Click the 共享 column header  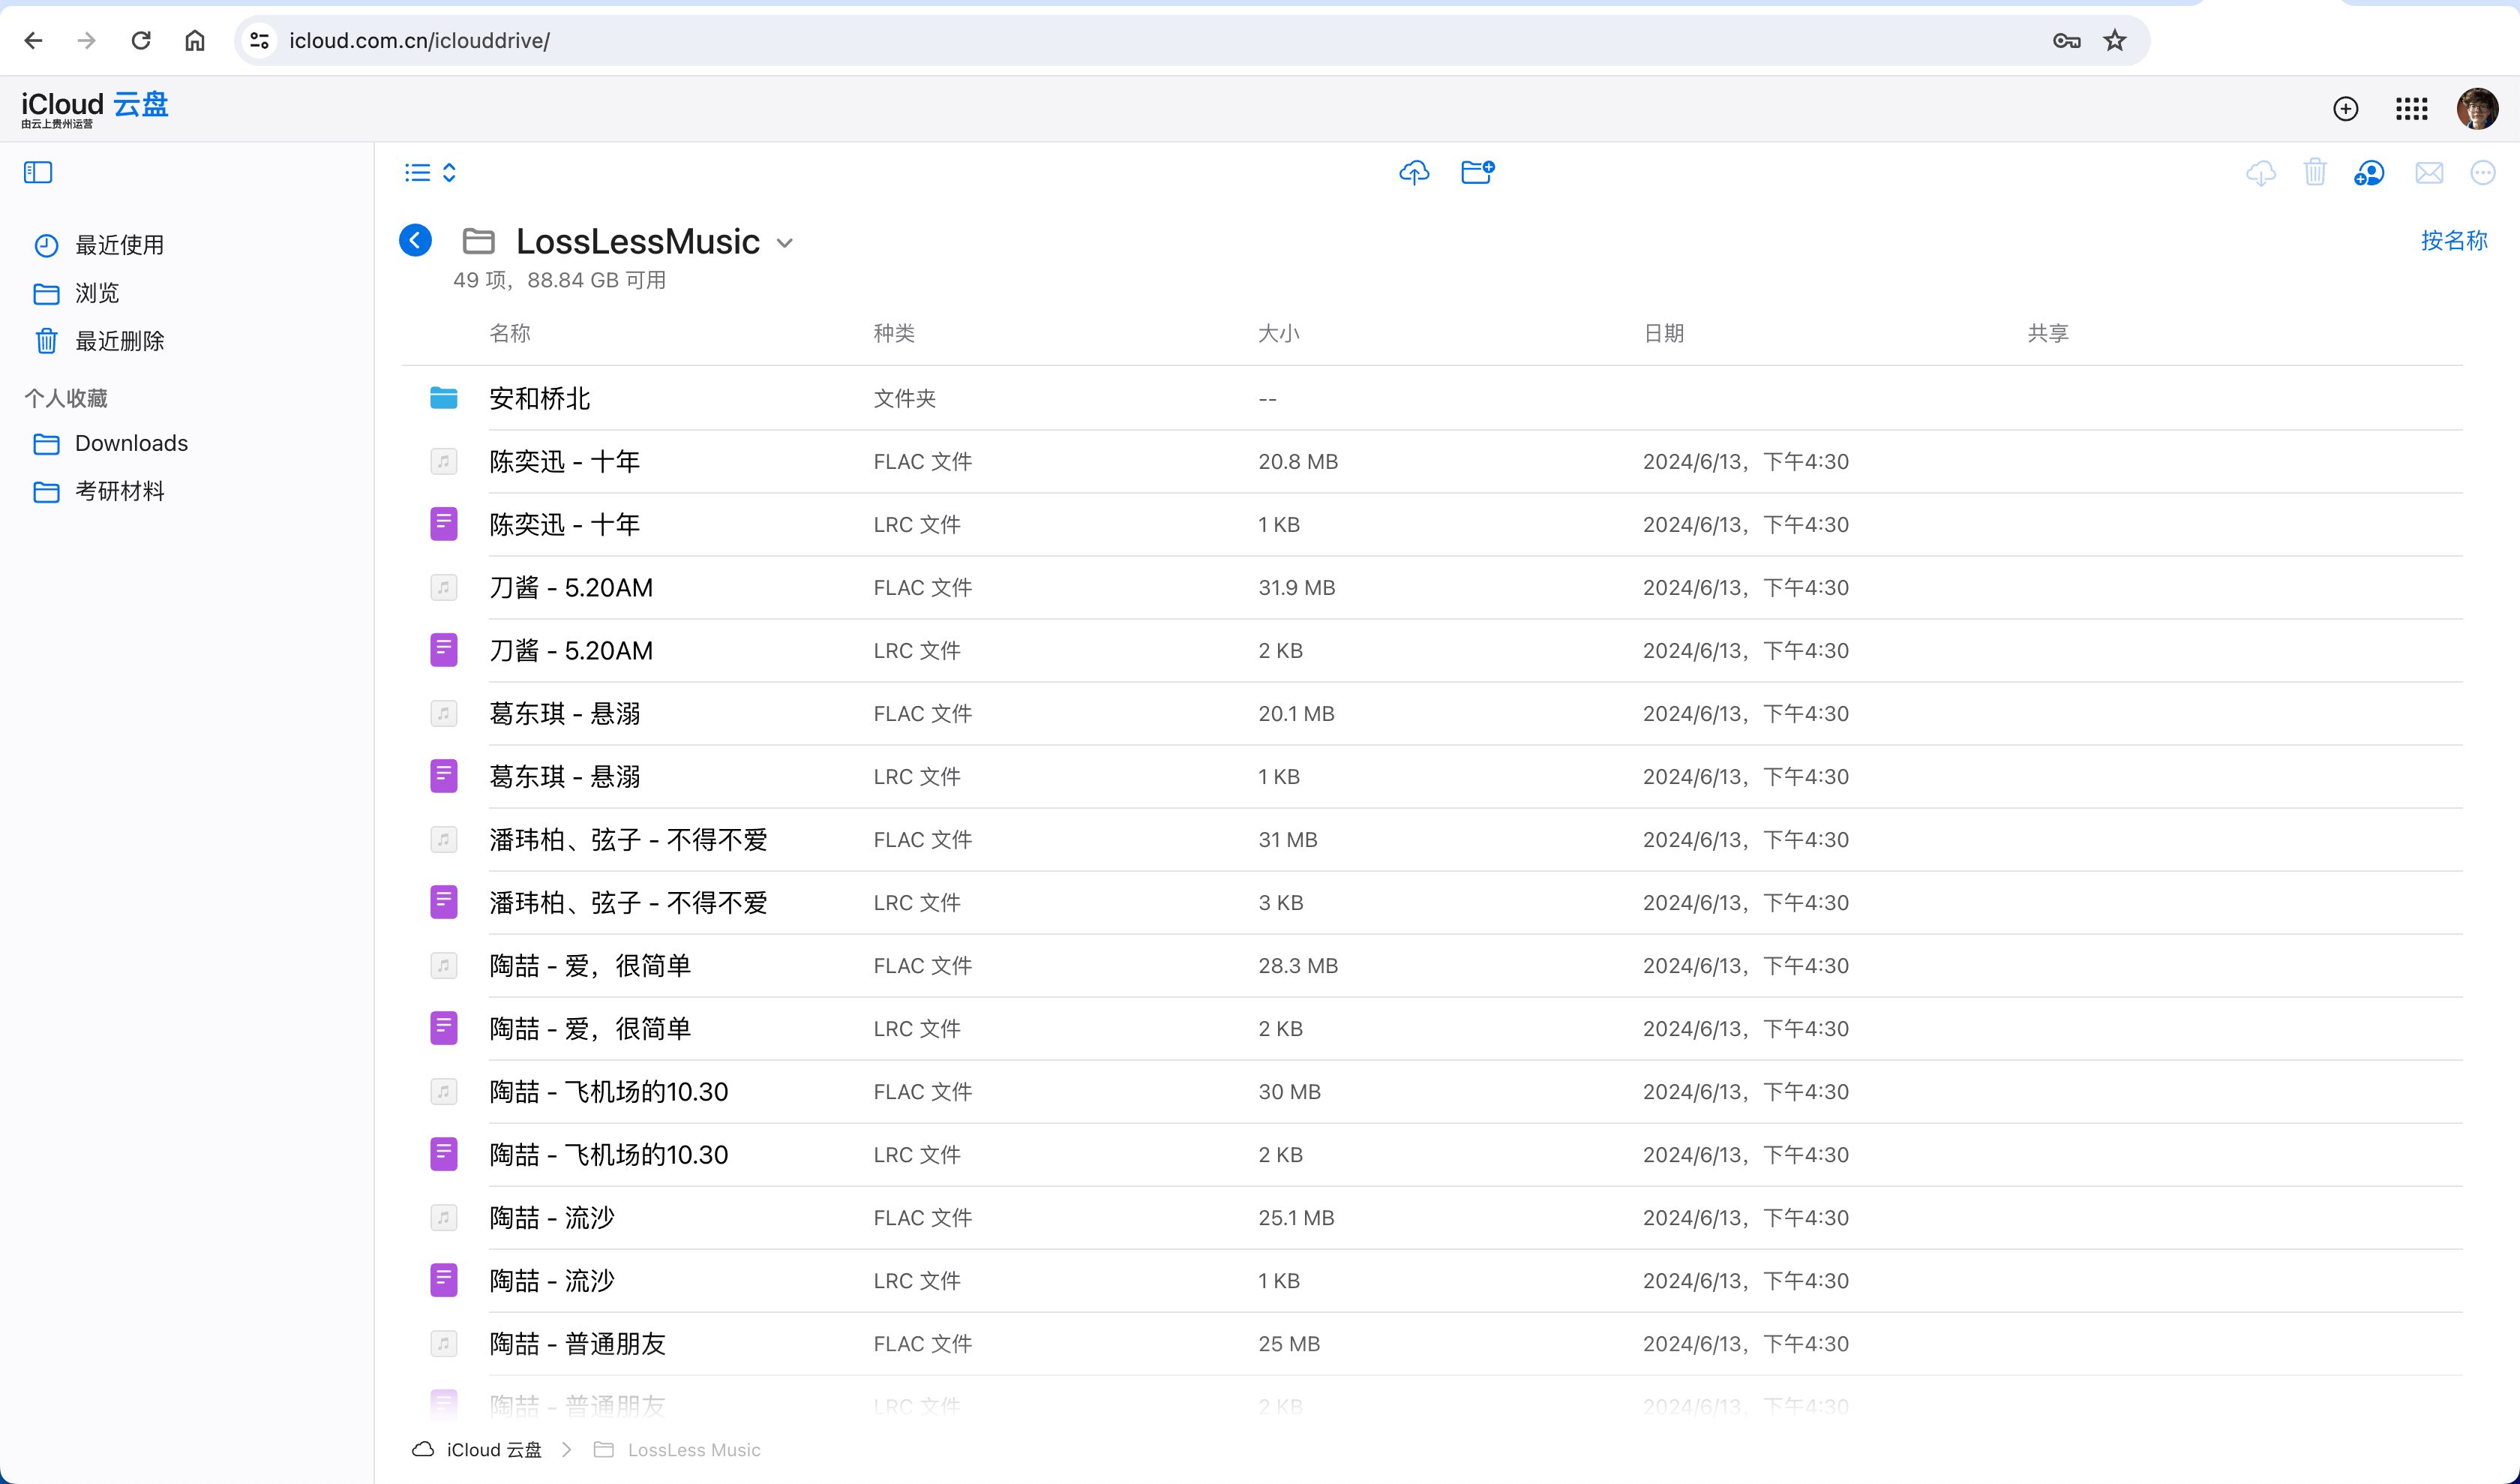click(2048, 333)
